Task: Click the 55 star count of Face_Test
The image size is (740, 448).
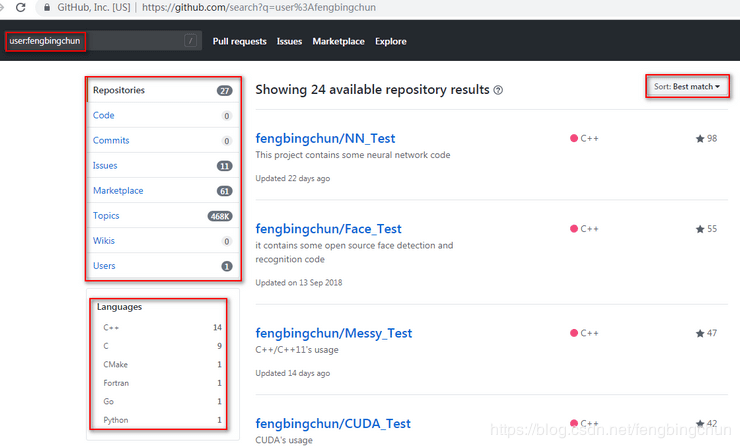Action: pyautogui.click(x=712, y=229)
